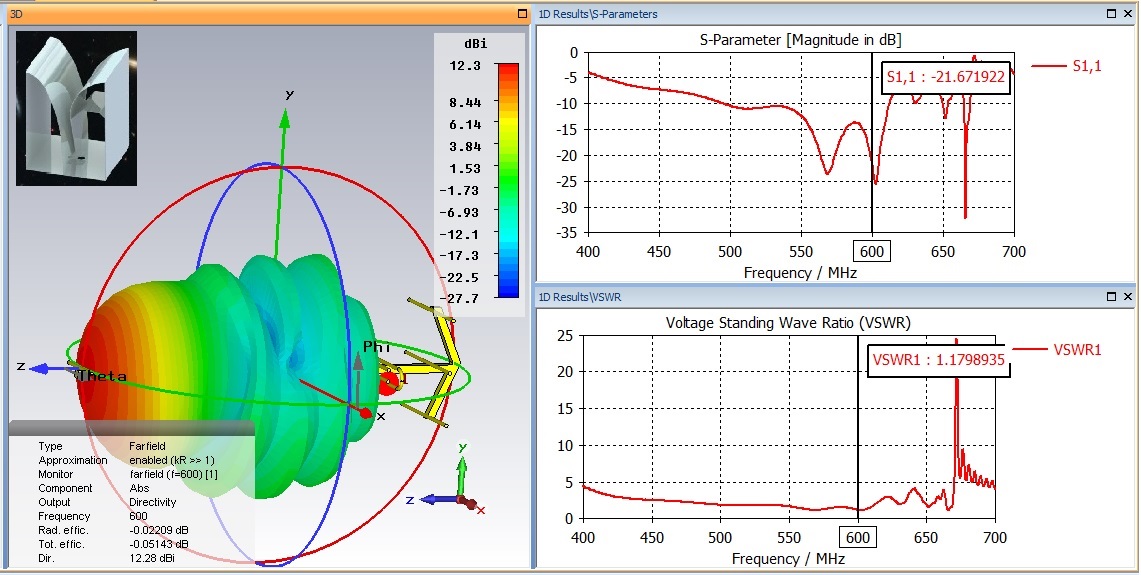Click the Rad. effic. -0.02209 dB value
The height and width of the screenshot is (575, 1141).
159,530
